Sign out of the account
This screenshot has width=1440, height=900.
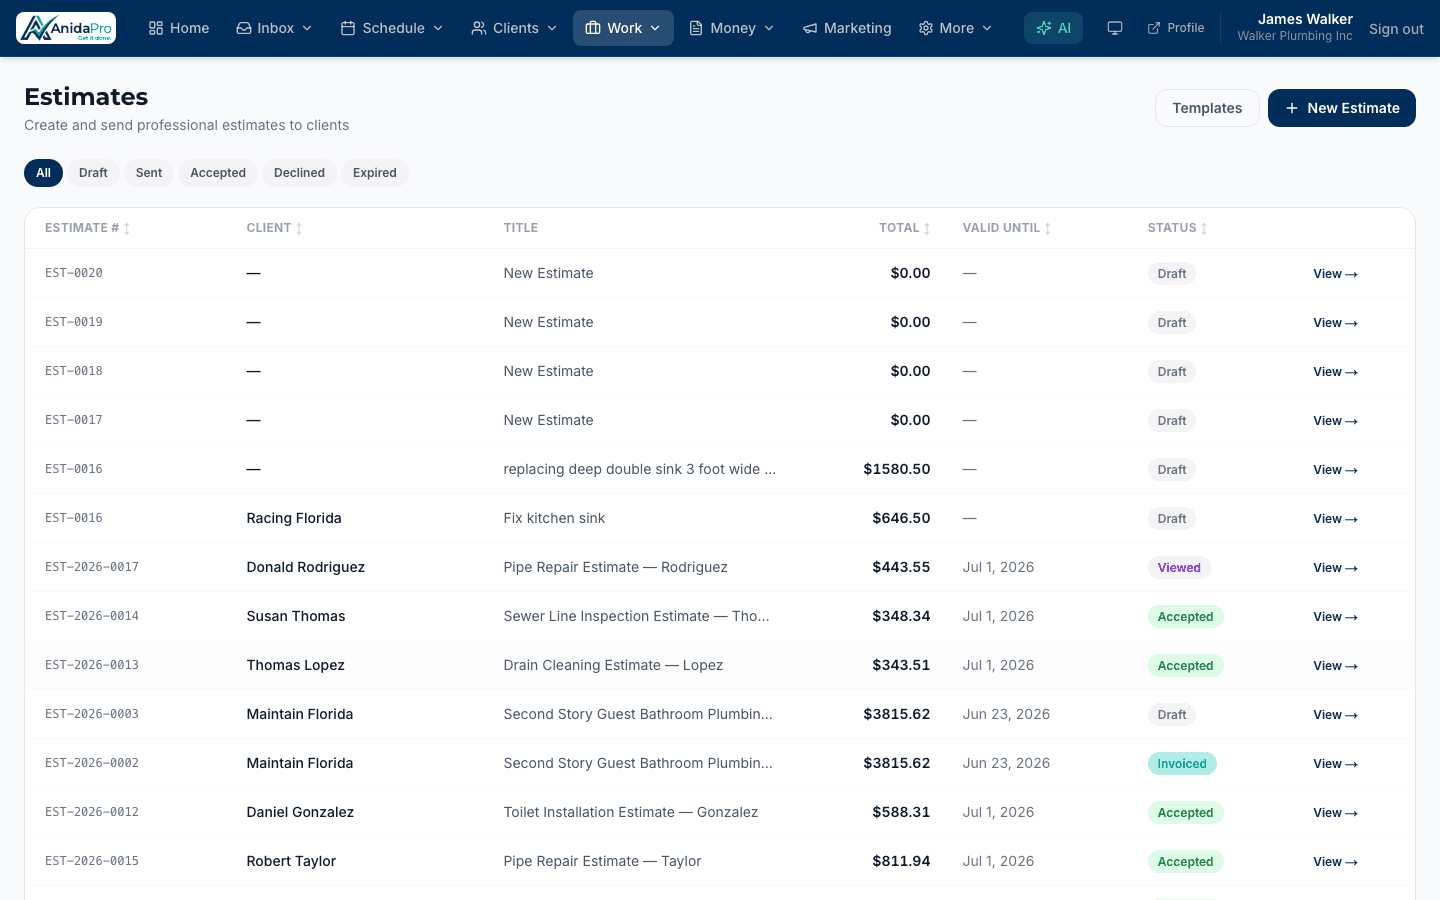click(1396, 29)
